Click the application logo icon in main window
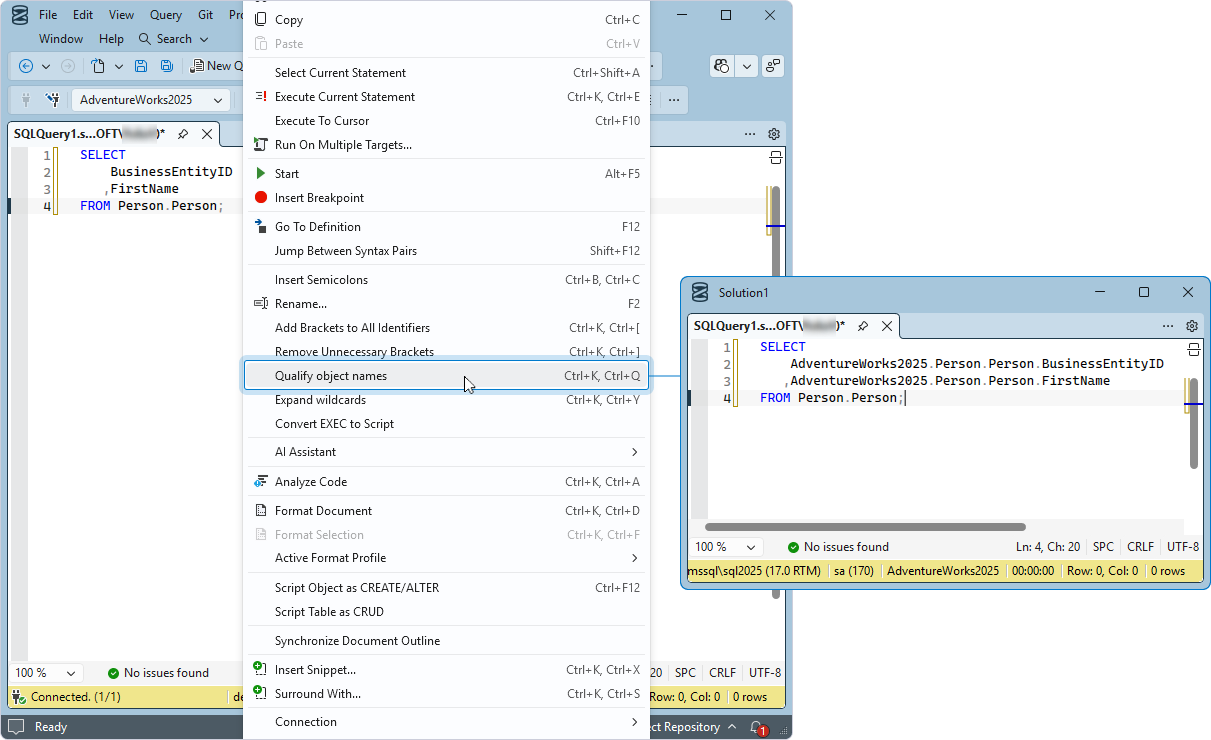The width and height of the screenshot is (1211, 740). coord(20,15)
